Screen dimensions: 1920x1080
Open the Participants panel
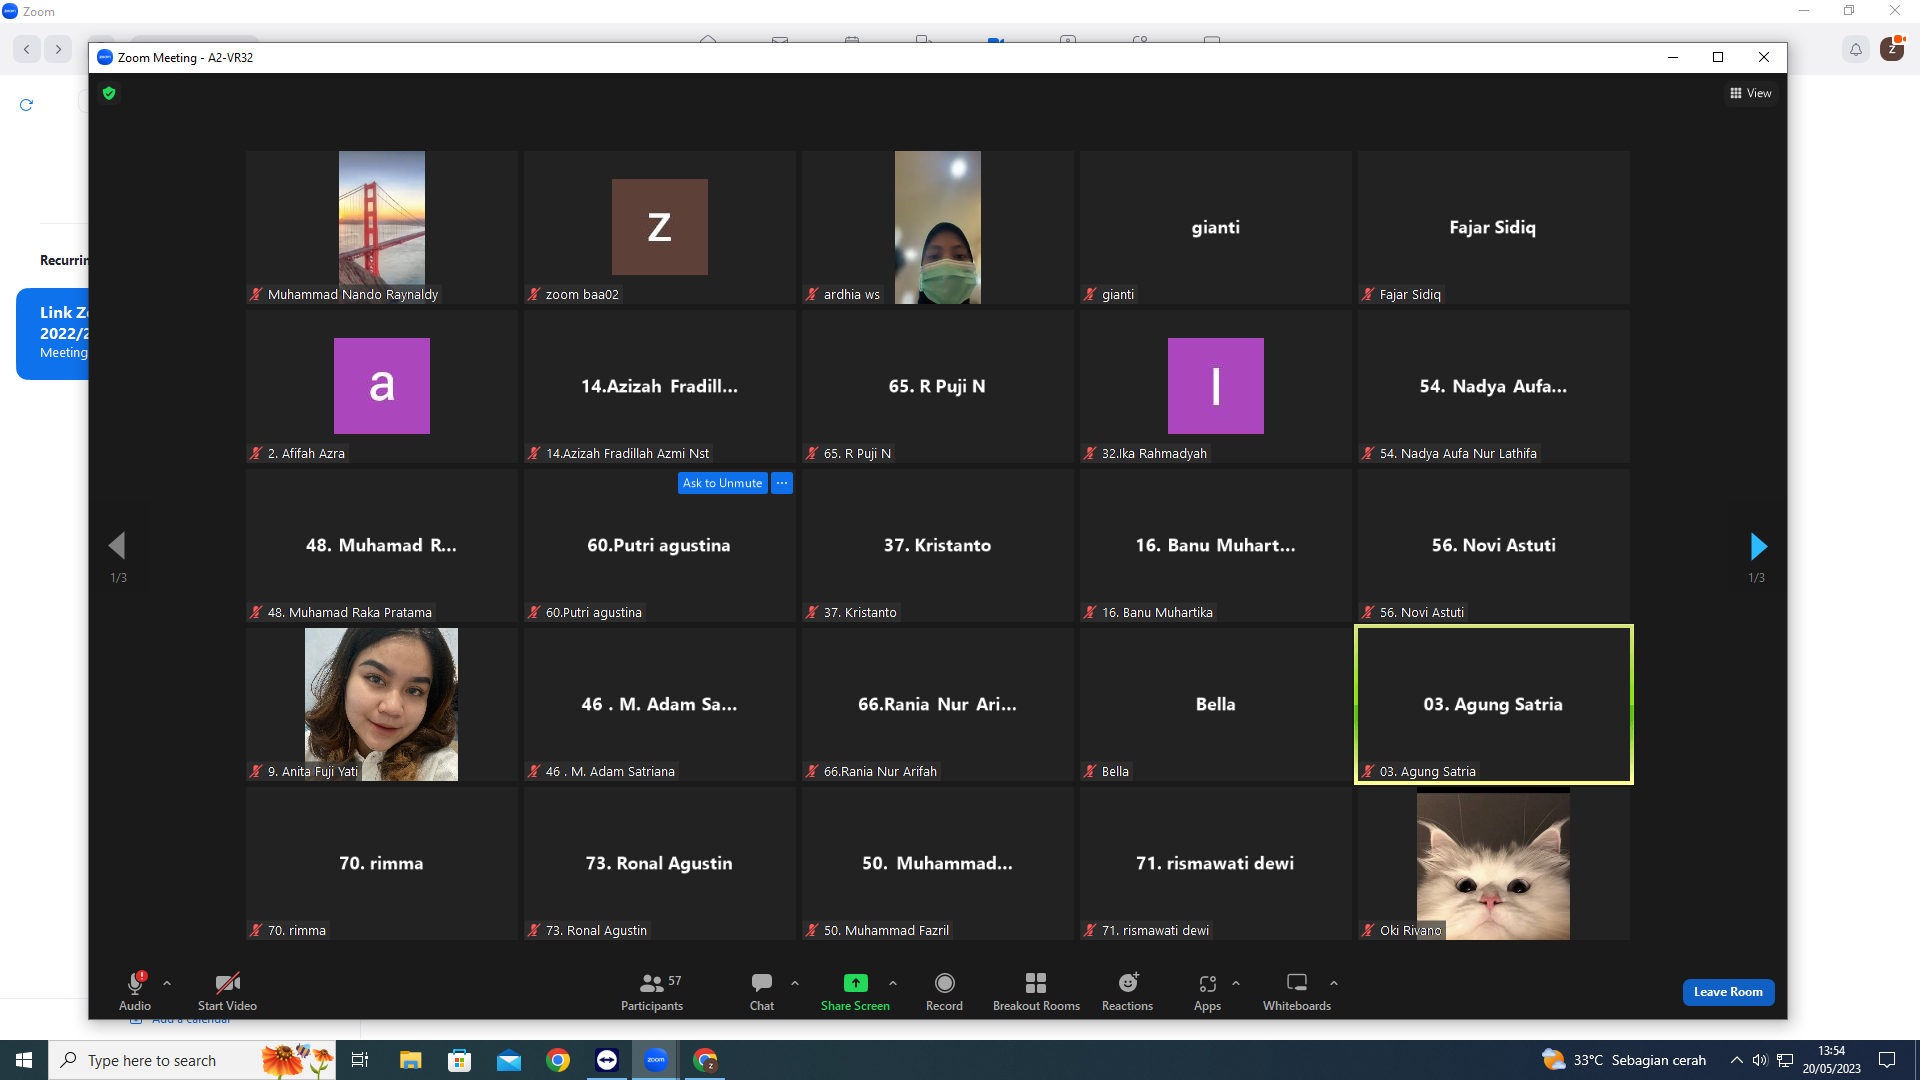652,991
